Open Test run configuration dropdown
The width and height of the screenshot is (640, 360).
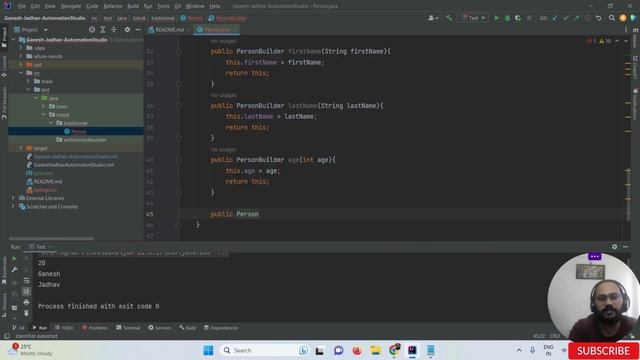click(473, 18)
